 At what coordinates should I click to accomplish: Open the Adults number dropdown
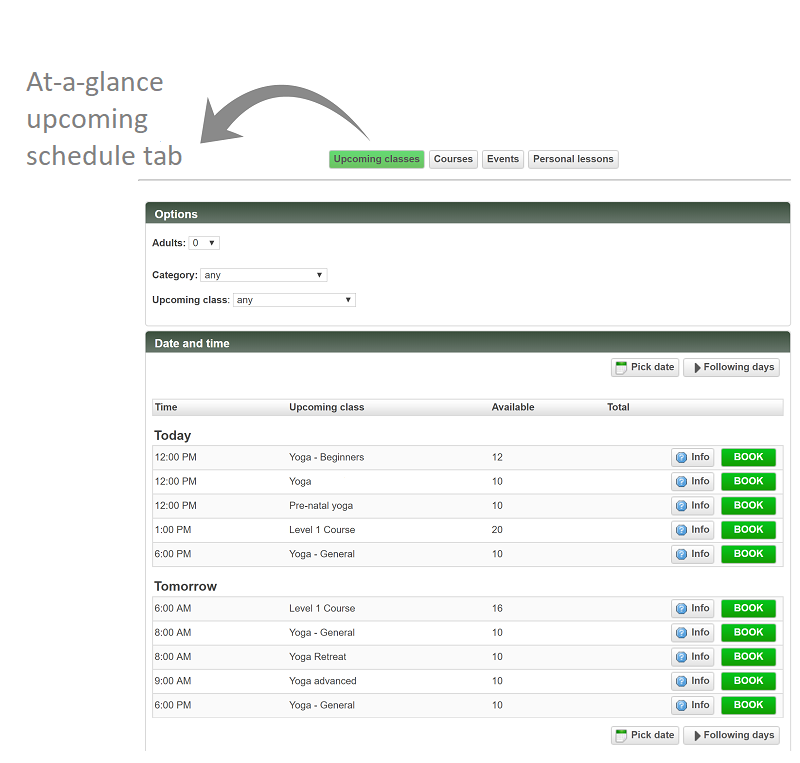(204, 243)
